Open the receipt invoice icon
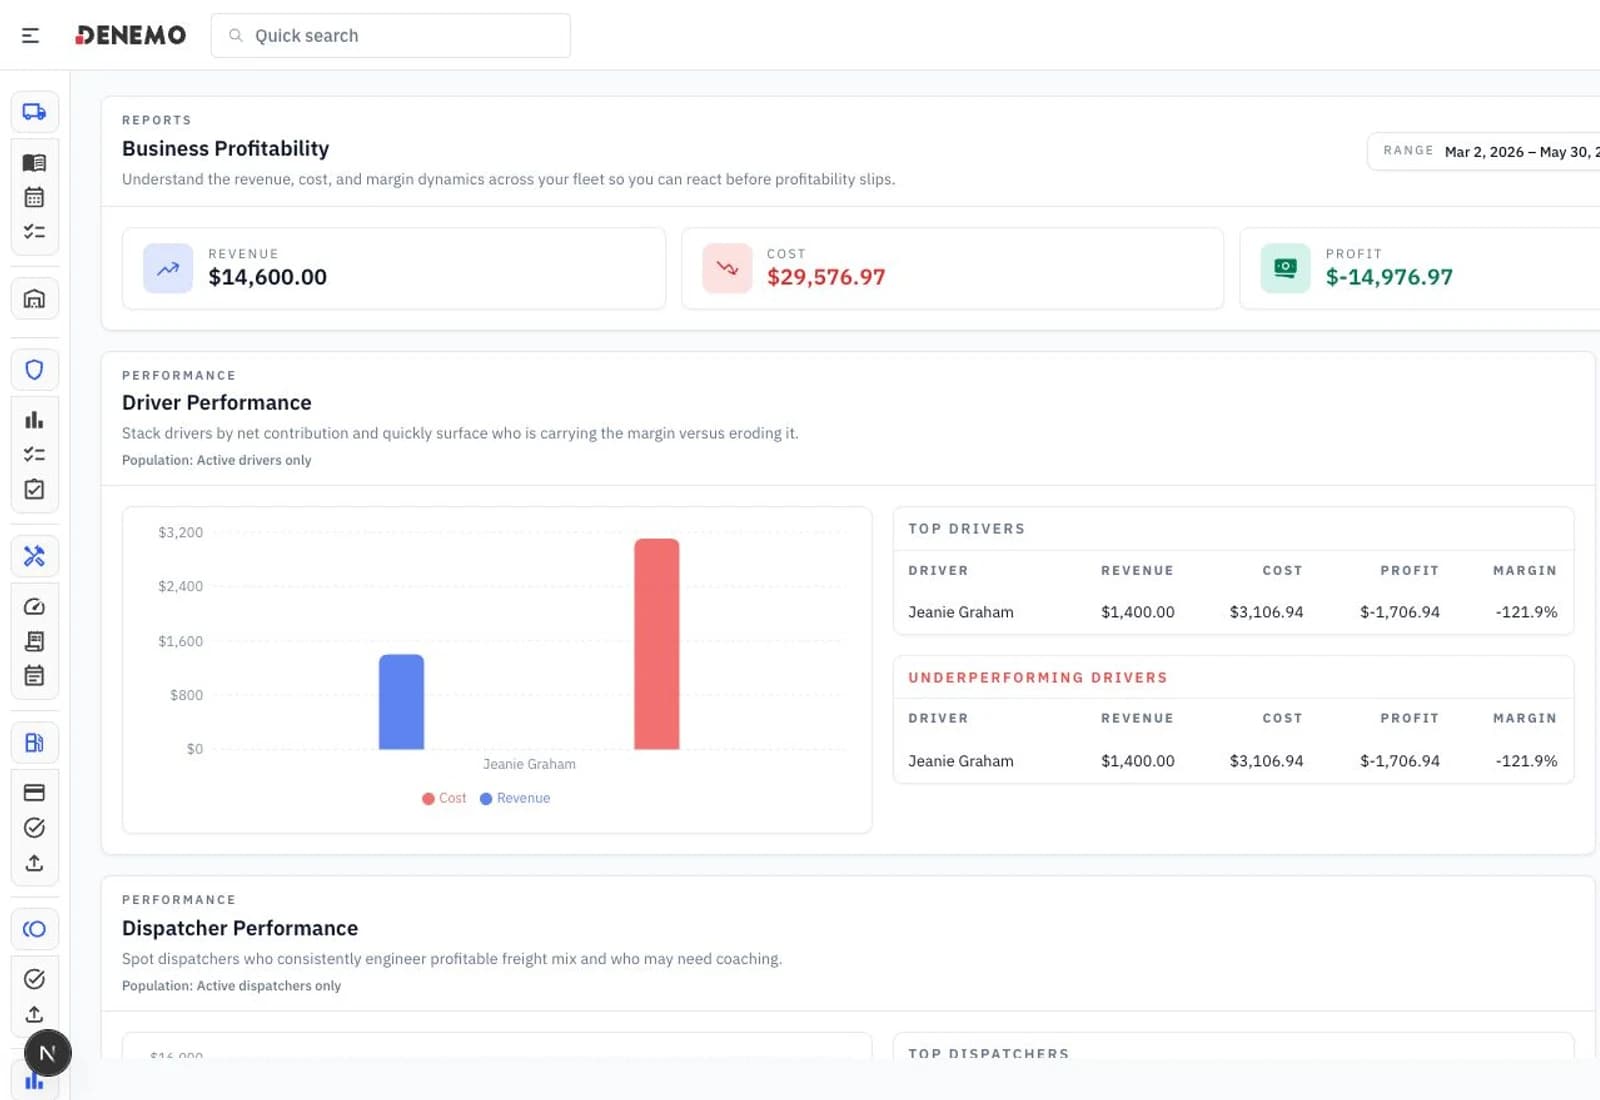Image resolution: width=1600 pixels, height=1100 pixels. coord(34,641)
